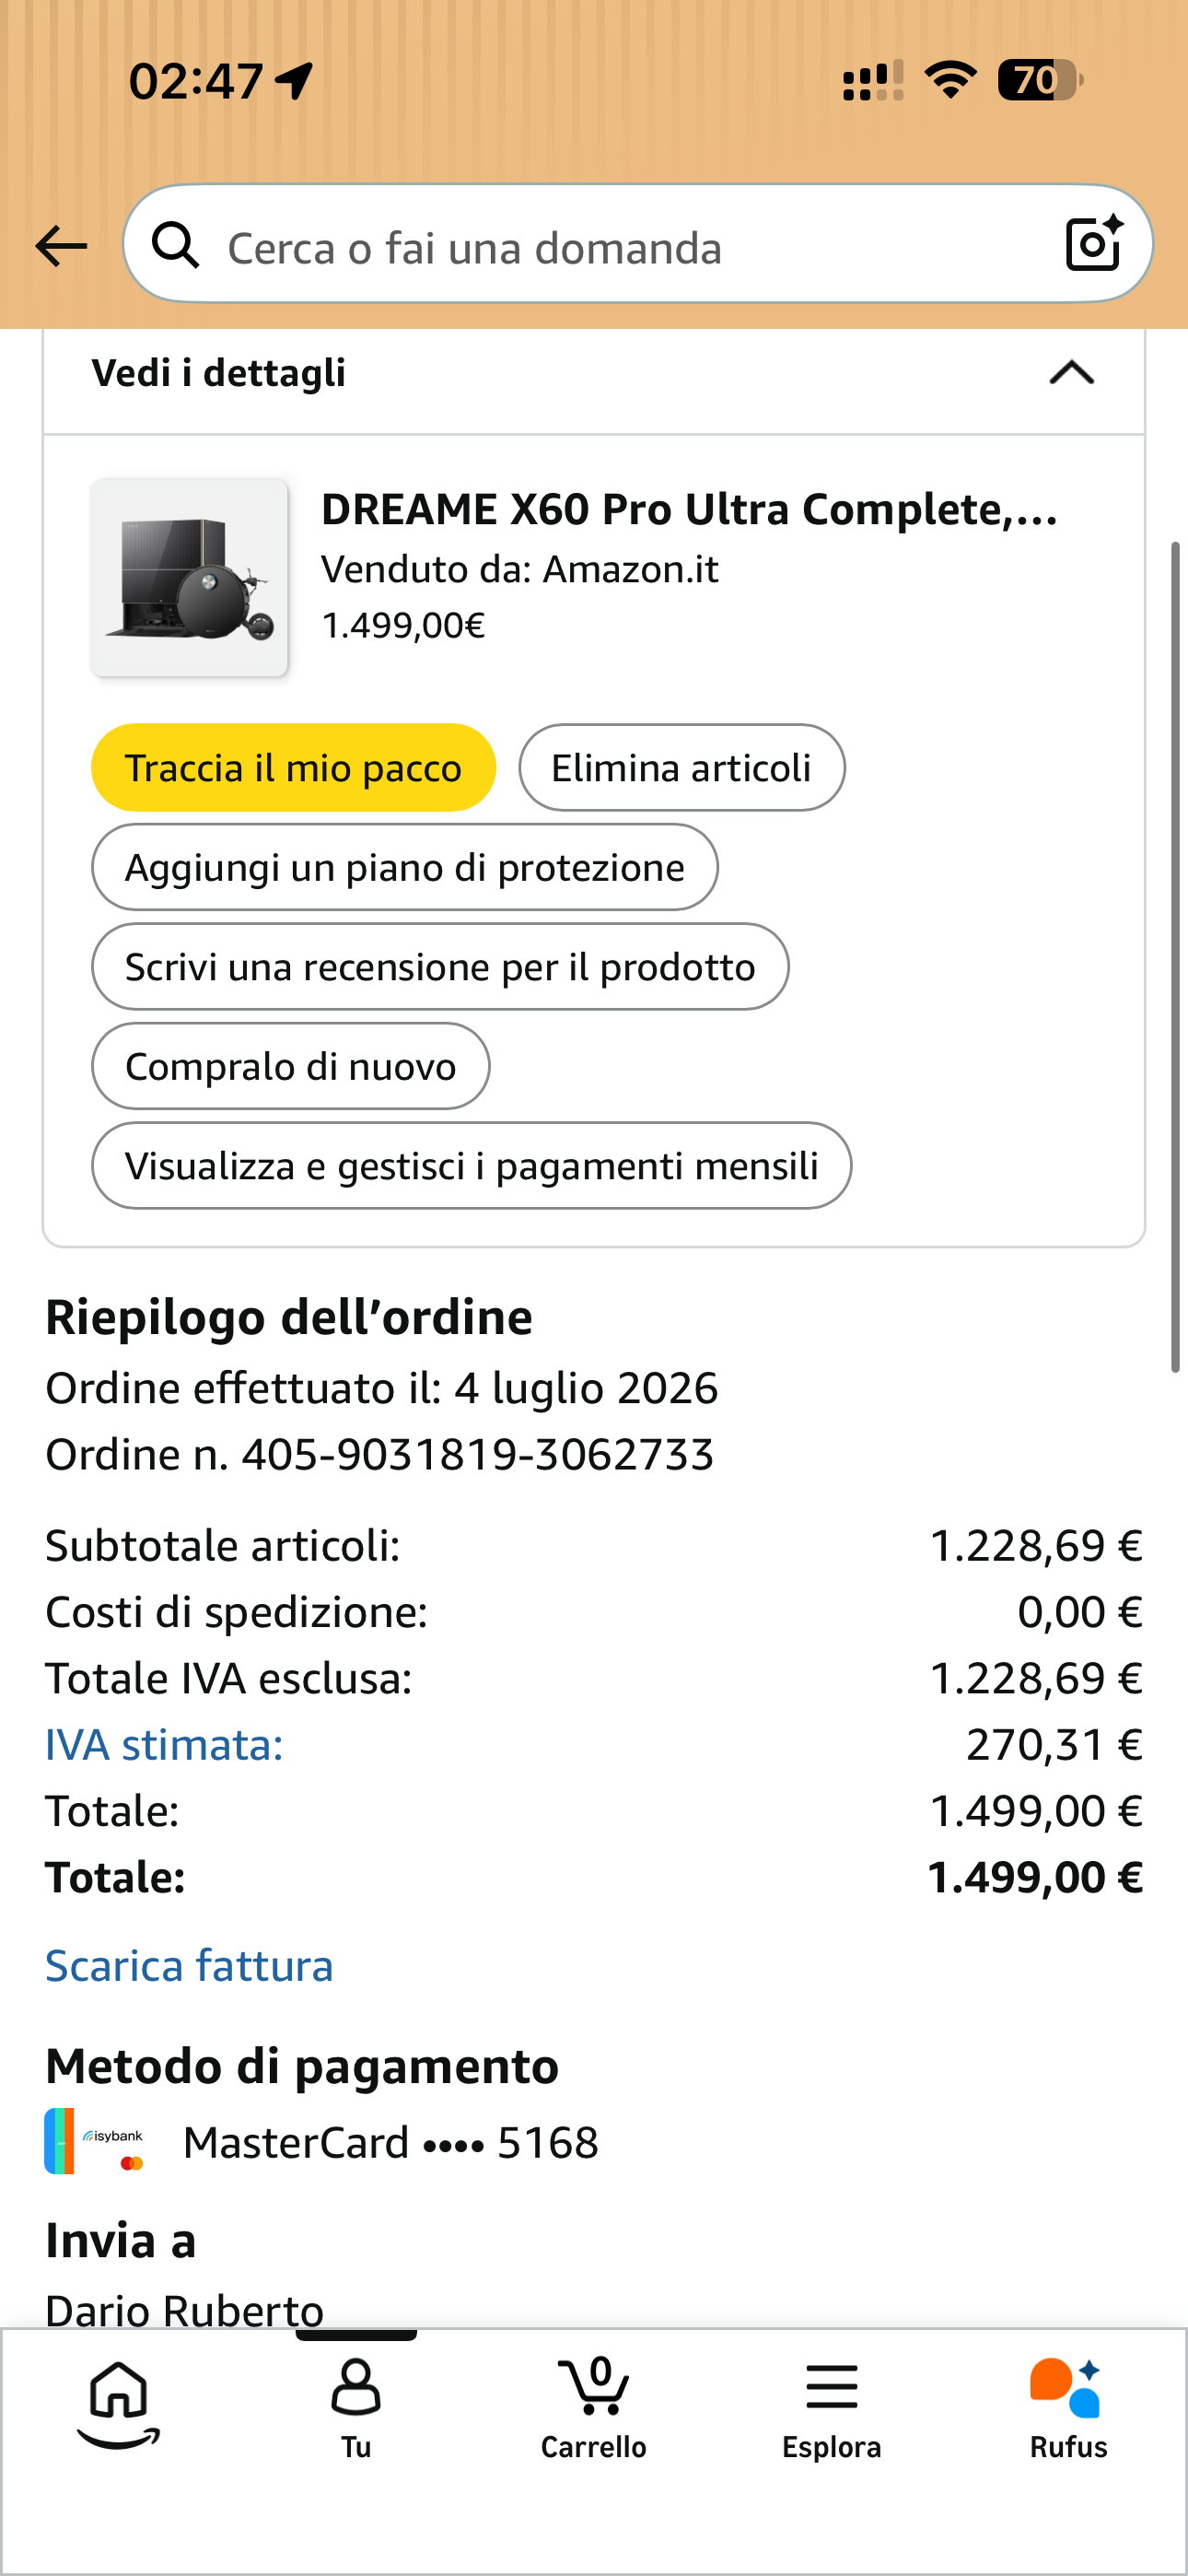The height and width of the screenshot is (2576, 1188).
Task: Select Aggiungi un piano di protezione
Action: click(405, 866)
